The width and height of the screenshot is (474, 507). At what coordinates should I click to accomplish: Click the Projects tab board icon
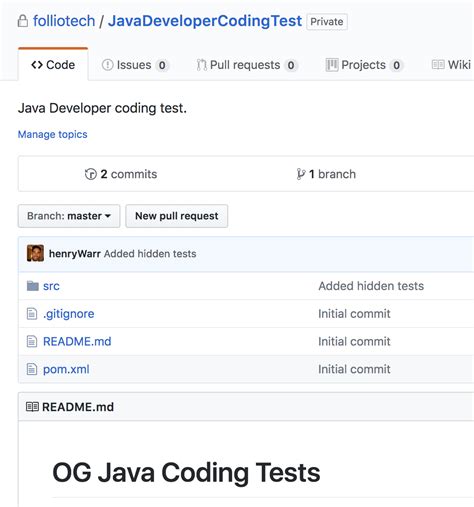[332, 65]
